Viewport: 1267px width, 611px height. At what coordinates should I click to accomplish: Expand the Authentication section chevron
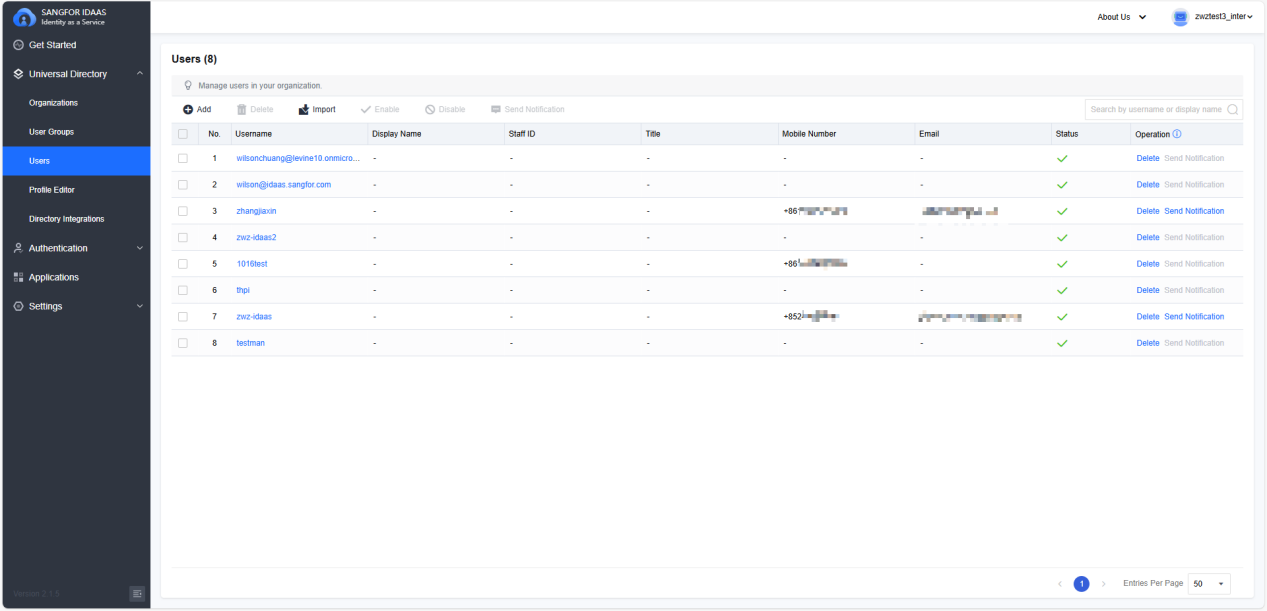click(140, 248)
